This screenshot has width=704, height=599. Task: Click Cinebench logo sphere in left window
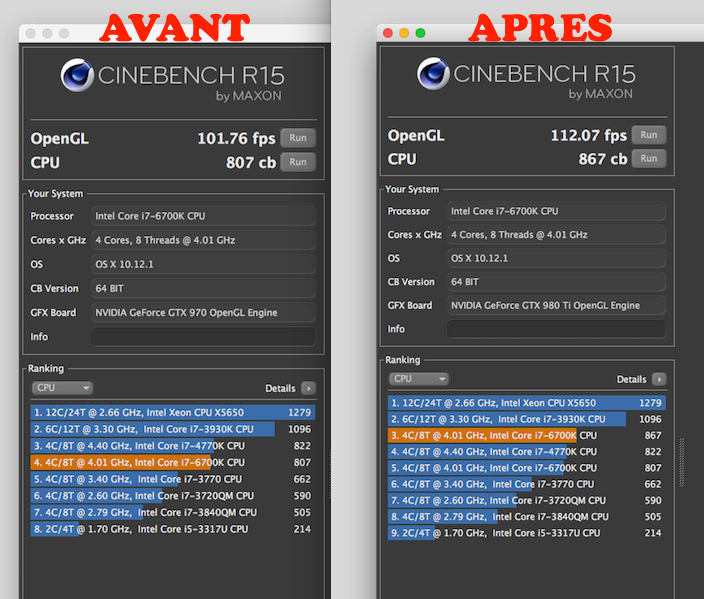77,75
